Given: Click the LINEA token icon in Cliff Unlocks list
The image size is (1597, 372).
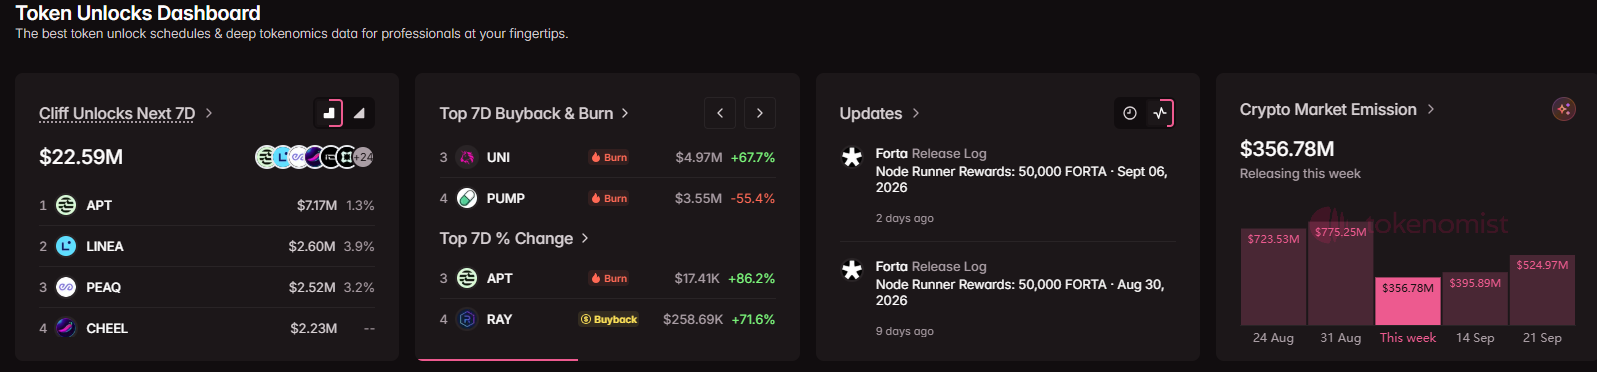Looking at the screenshot, I should [x=66, y=246].
